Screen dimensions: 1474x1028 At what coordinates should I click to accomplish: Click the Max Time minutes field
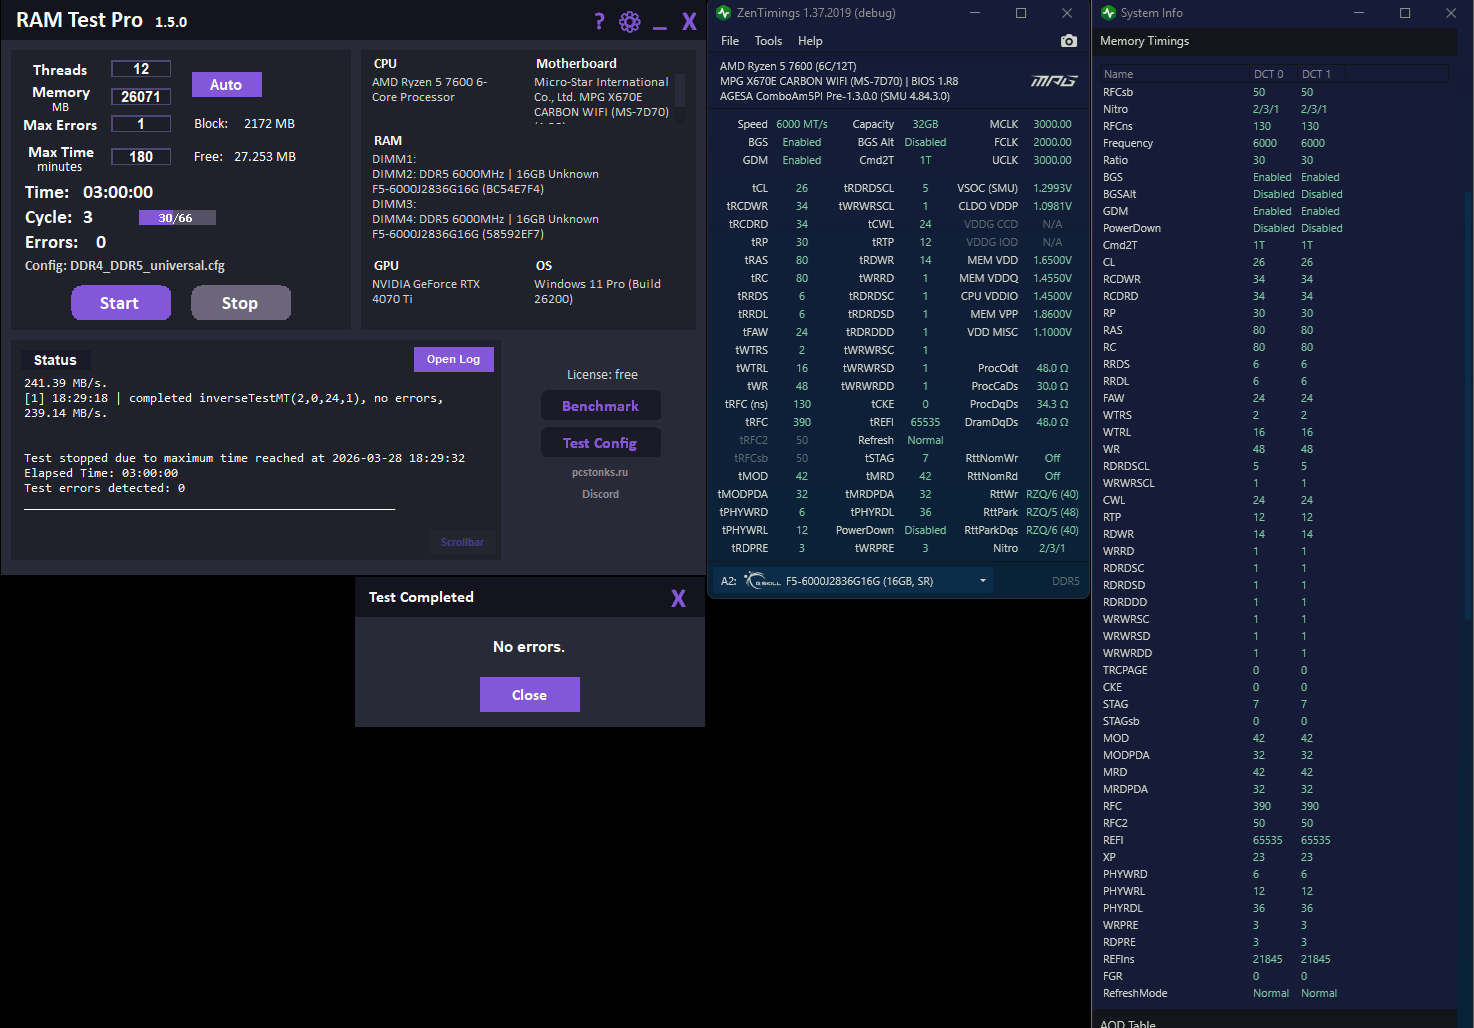141,157
